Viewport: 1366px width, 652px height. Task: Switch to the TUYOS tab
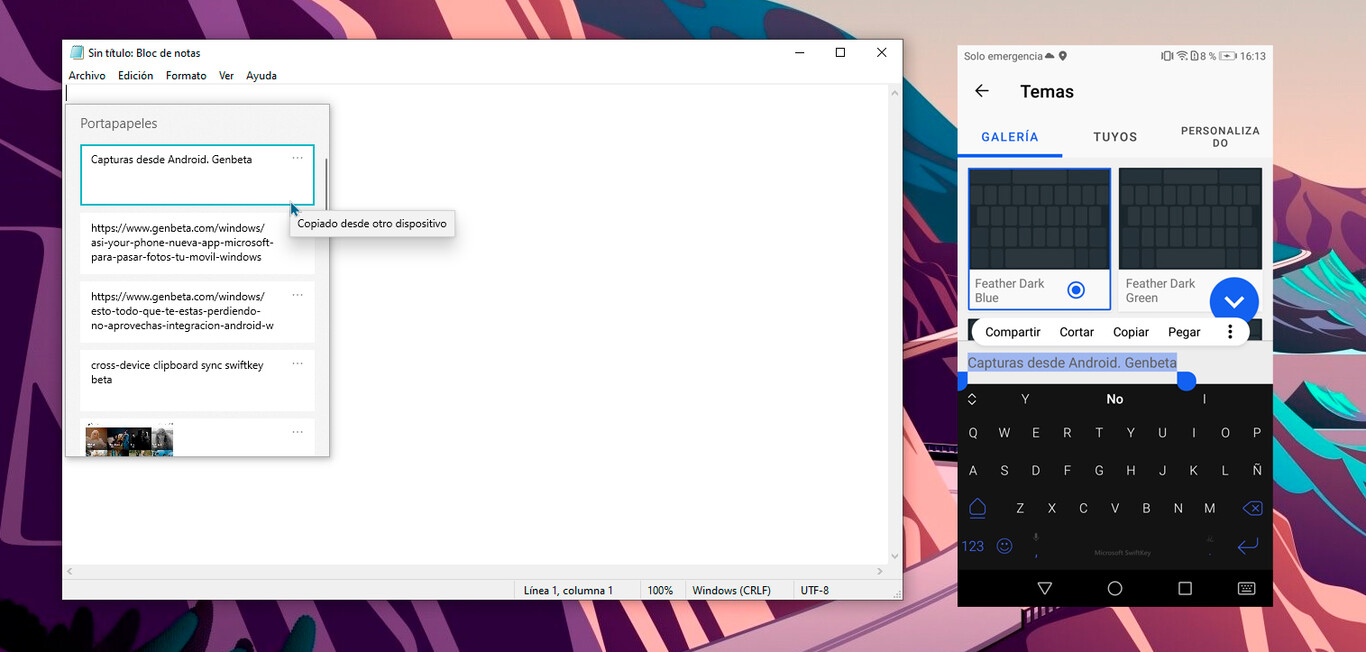(x=1115, y=137)
